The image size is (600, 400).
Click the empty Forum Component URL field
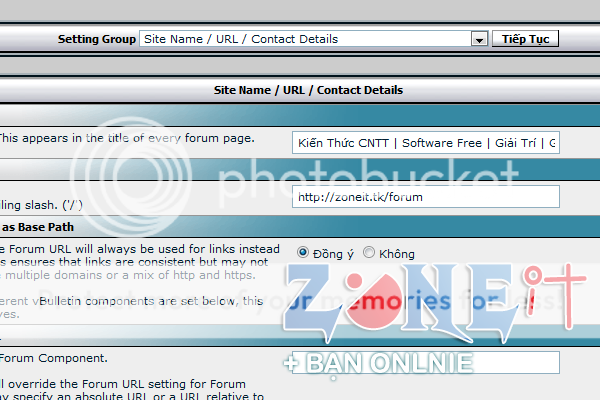(x=426, y=362)
